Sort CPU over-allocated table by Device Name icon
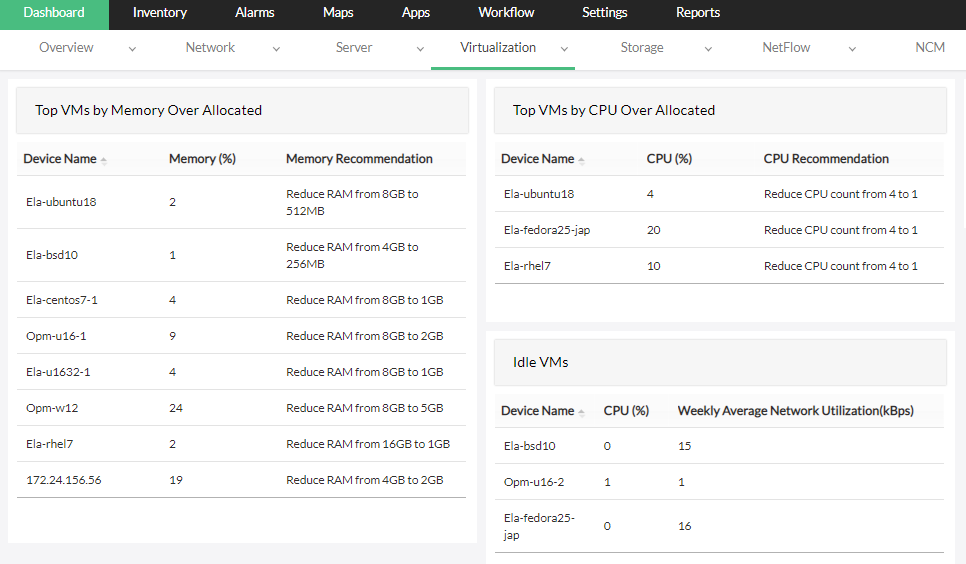This screenshot has width=966, height=564. pyautogui.click(x=582, y=160)
